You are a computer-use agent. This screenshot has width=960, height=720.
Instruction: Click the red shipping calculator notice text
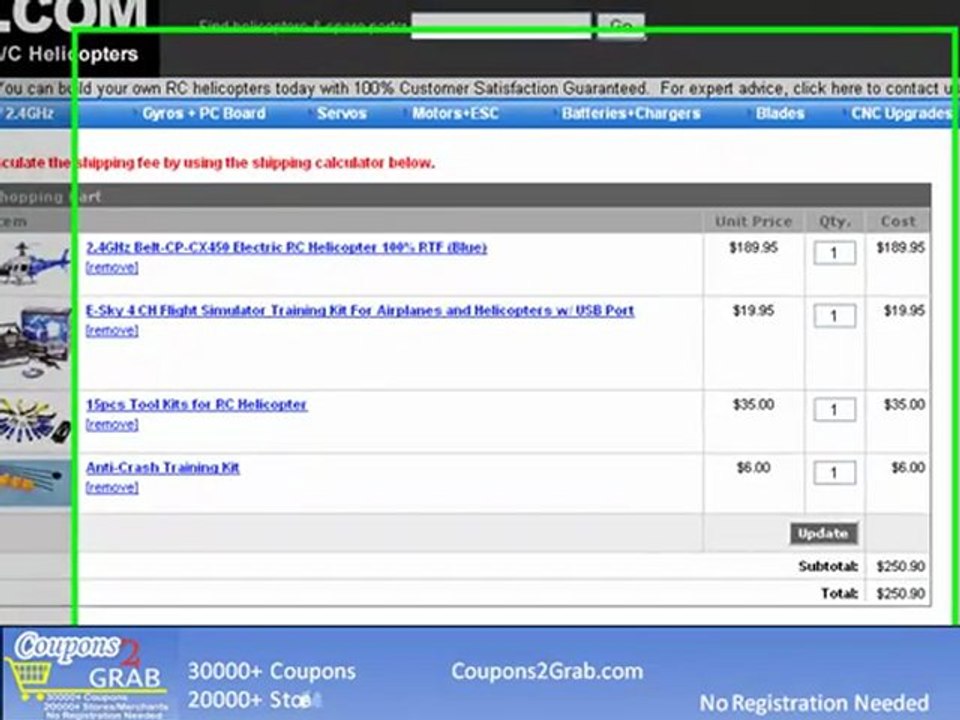pyautogui.click(x=217, y=163)
